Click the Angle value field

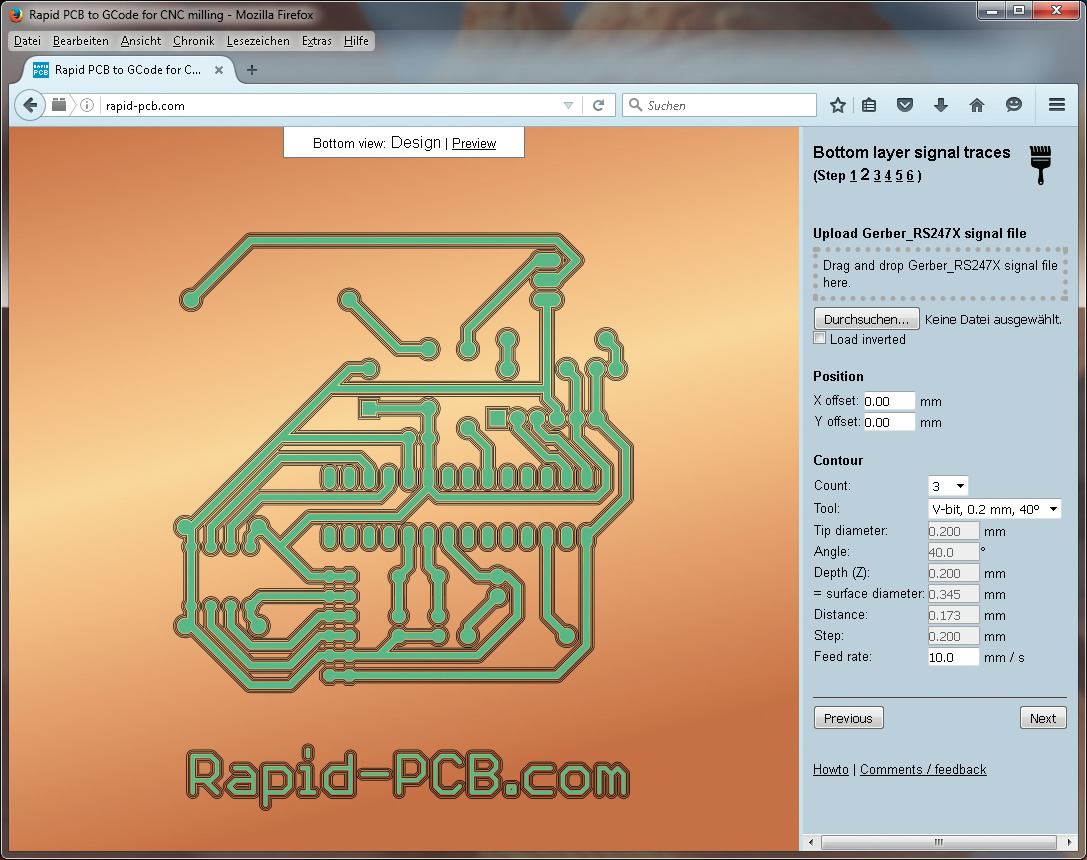(x=953, y=552)
